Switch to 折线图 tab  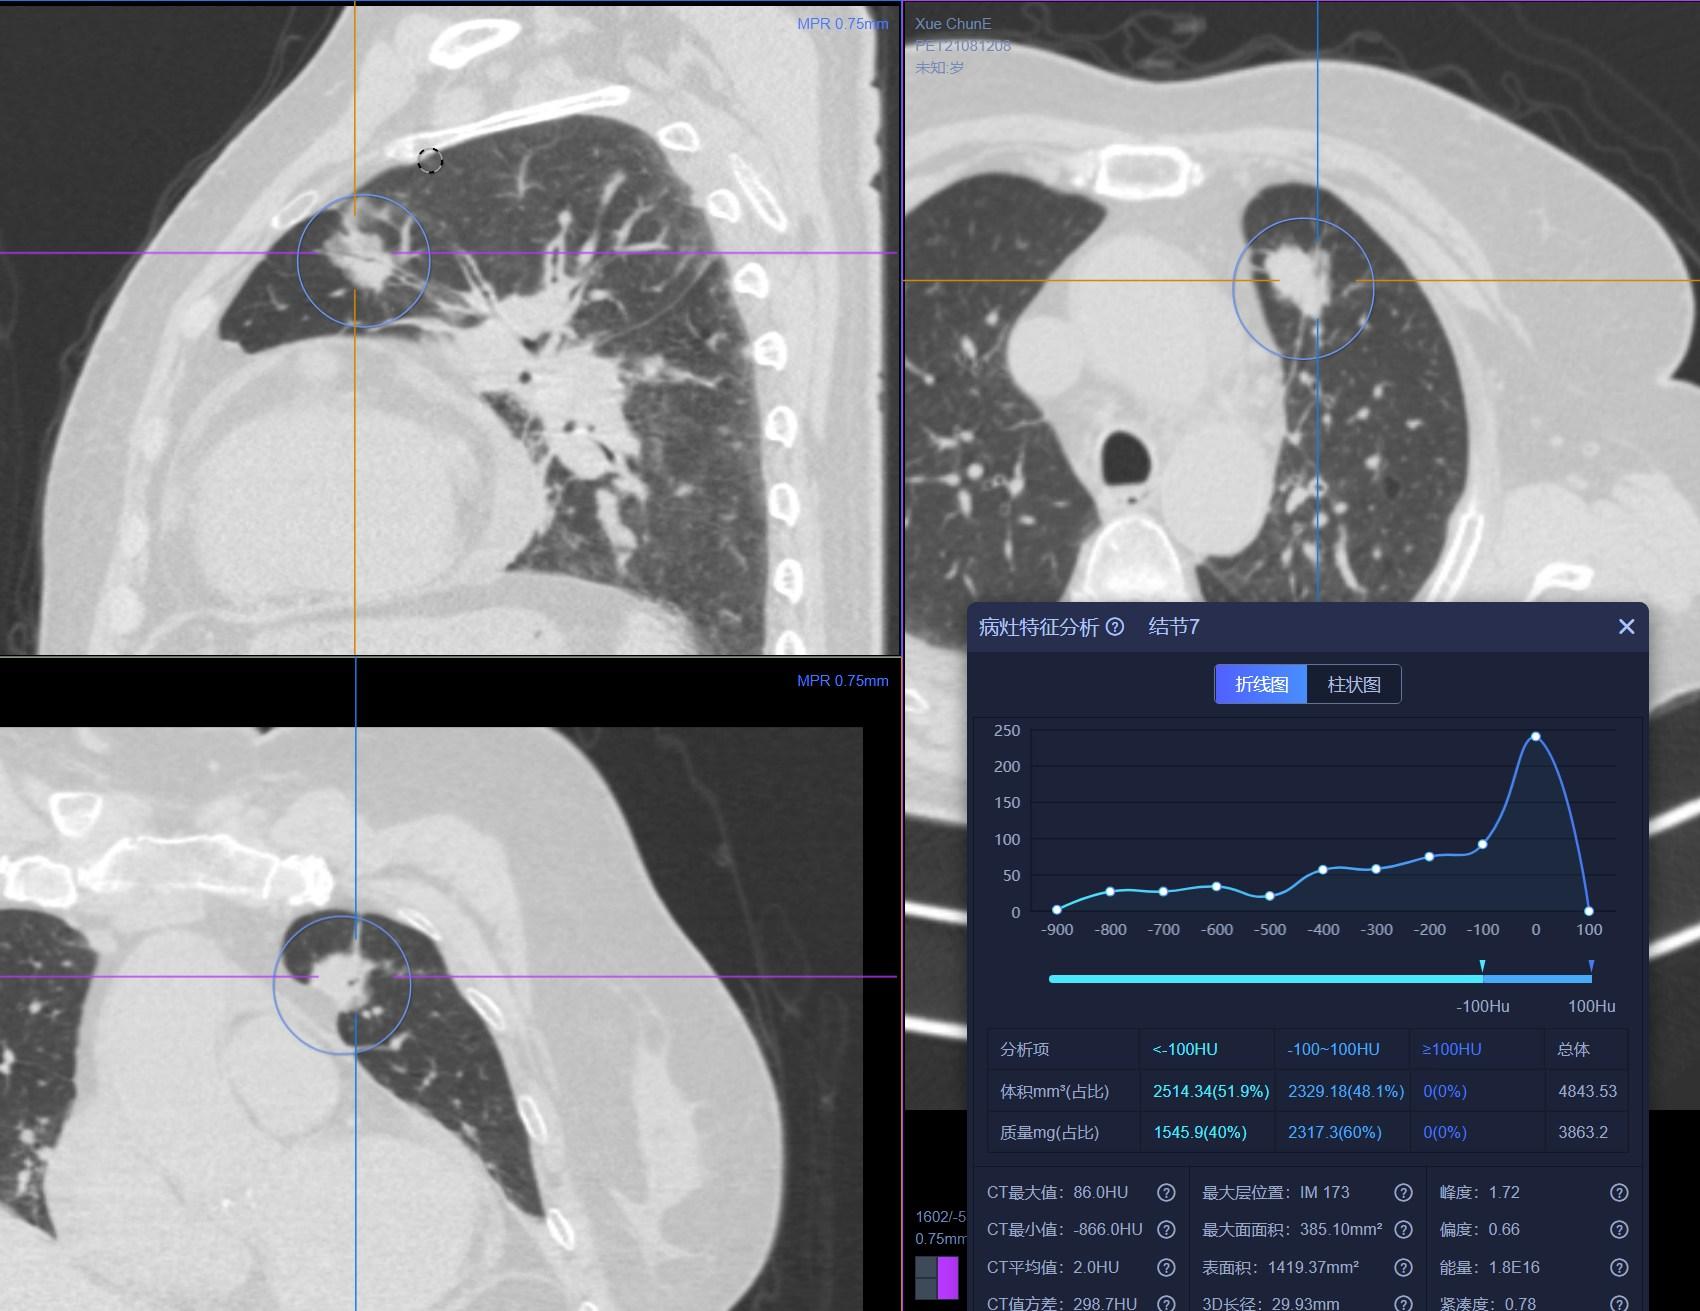tap(1261, 684)
